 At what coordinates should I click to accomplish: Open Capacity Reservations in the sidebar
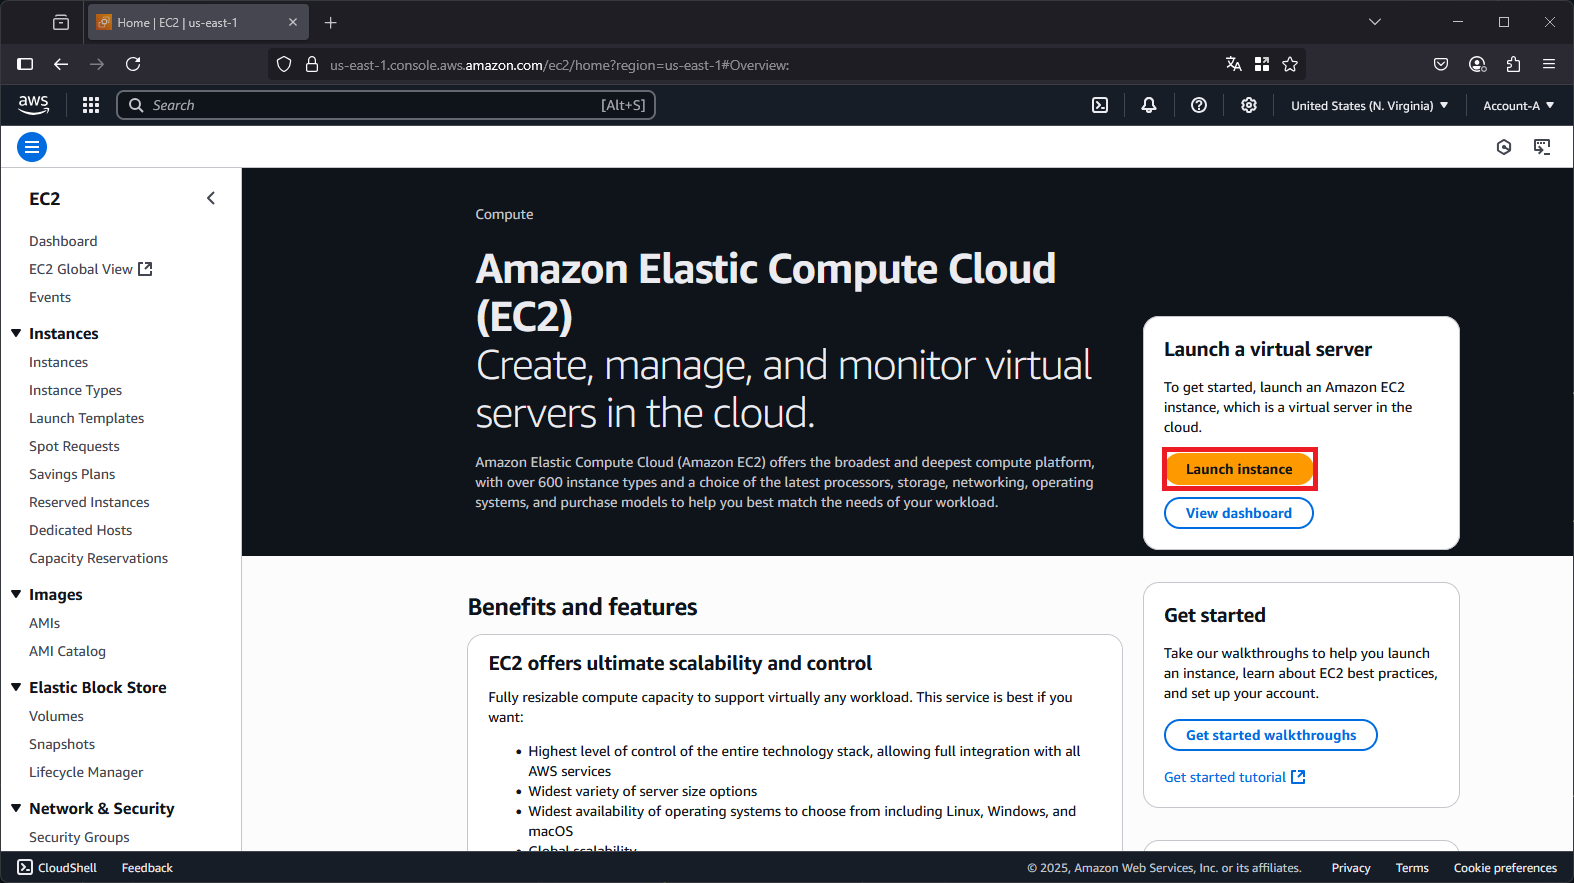click(98, 558)
